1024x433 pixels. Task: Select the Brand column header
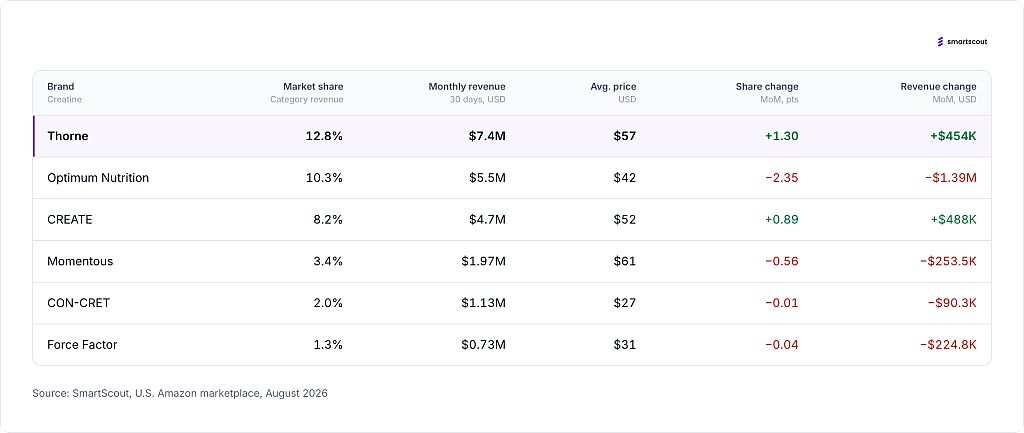[x=61, y=86]
